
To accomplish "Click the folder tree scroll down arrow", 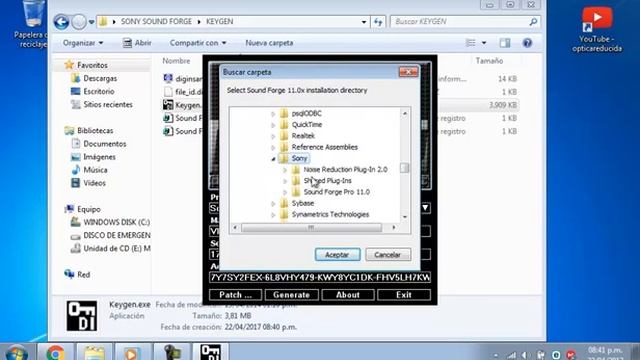I will 404,217.
